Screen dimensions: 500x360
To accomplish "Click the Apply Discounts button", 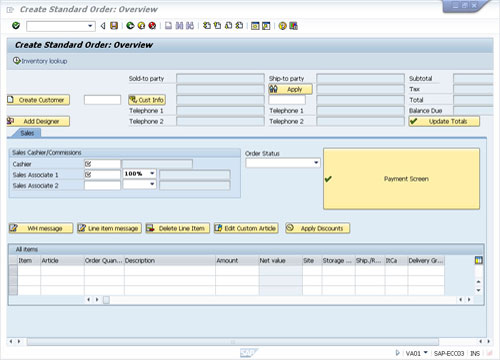I will click(318, 228).
